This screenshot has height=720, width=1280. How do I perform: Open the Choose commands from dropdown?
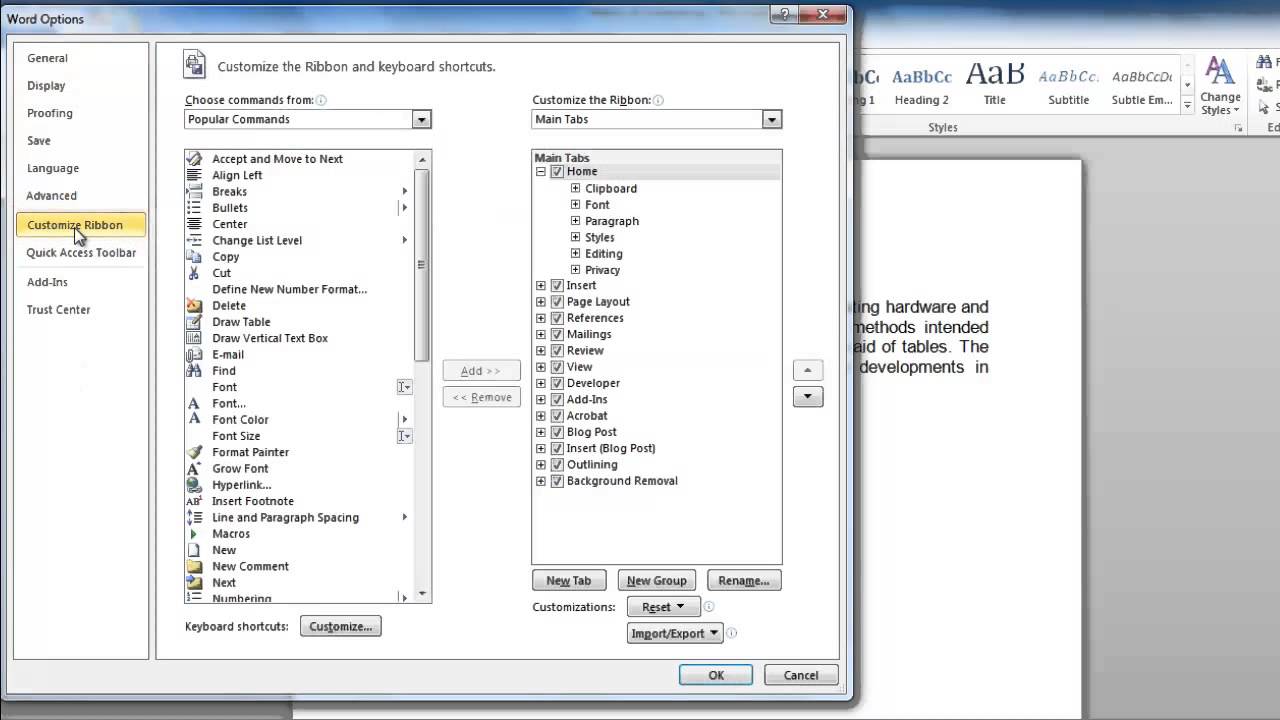click(421, 119)
